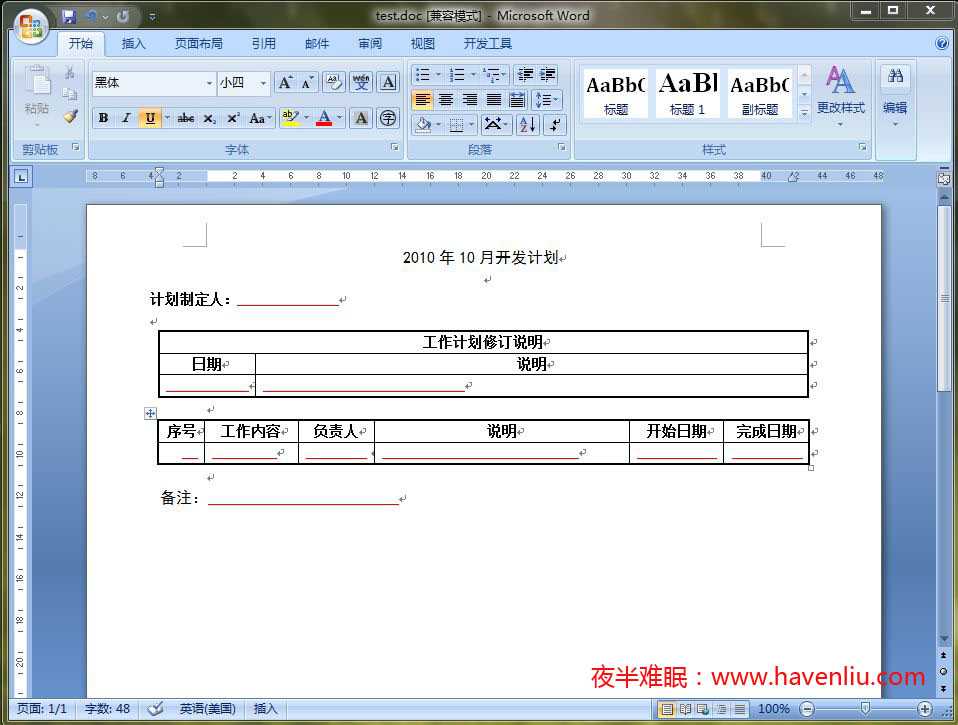Switch to 页面布局 tab
The image size is (958, 725).
coord(199,43)
